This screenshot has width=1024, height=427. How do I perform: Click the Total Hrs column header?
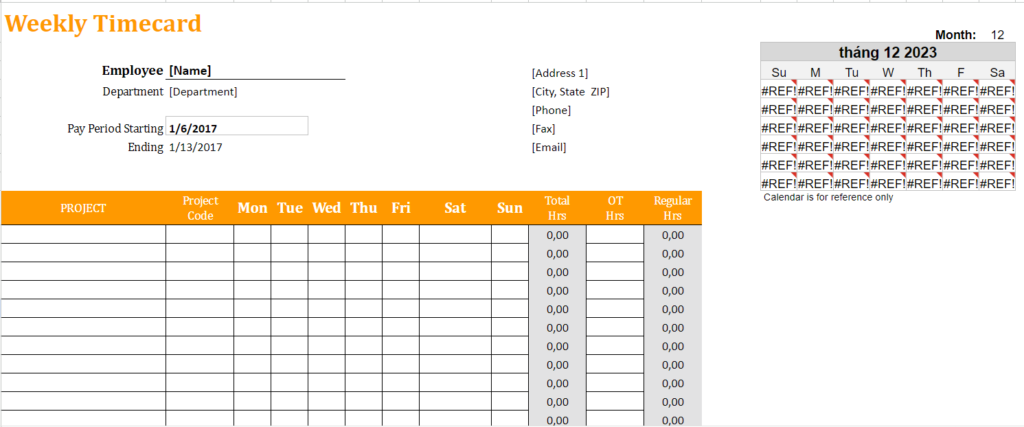click(557, 208)
